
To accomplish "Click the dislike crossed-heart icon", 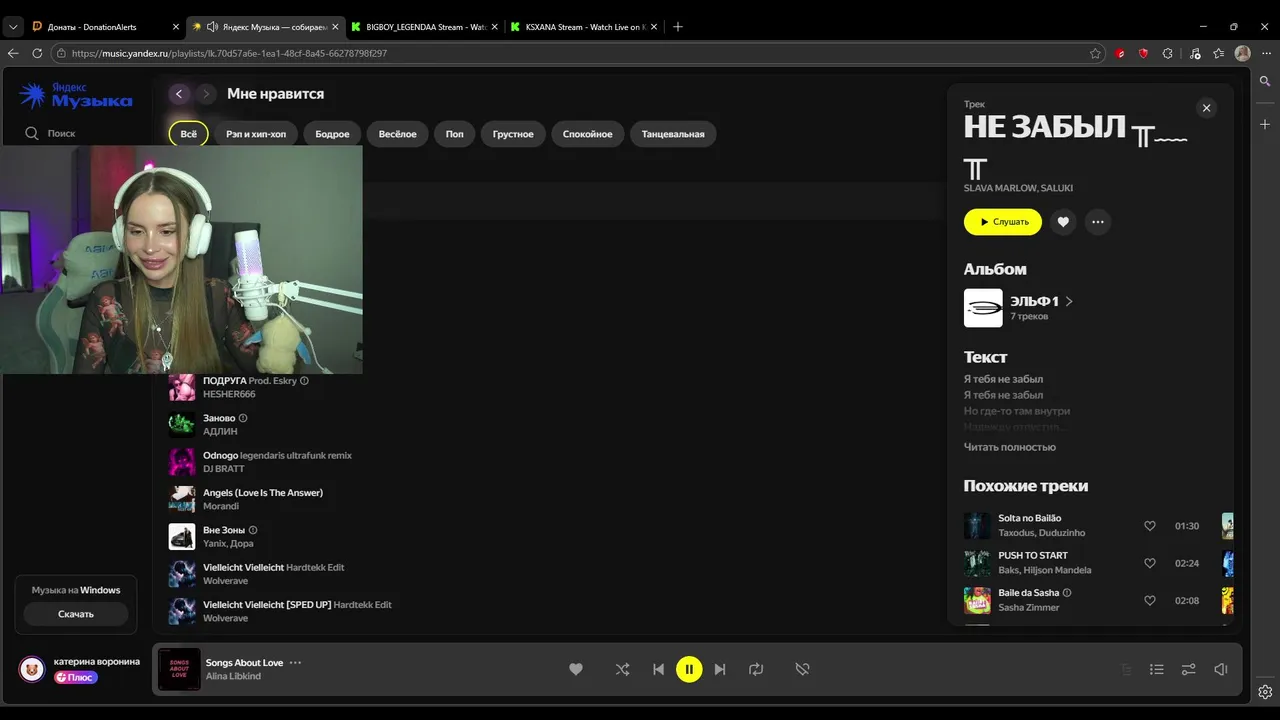I will 802,669.
